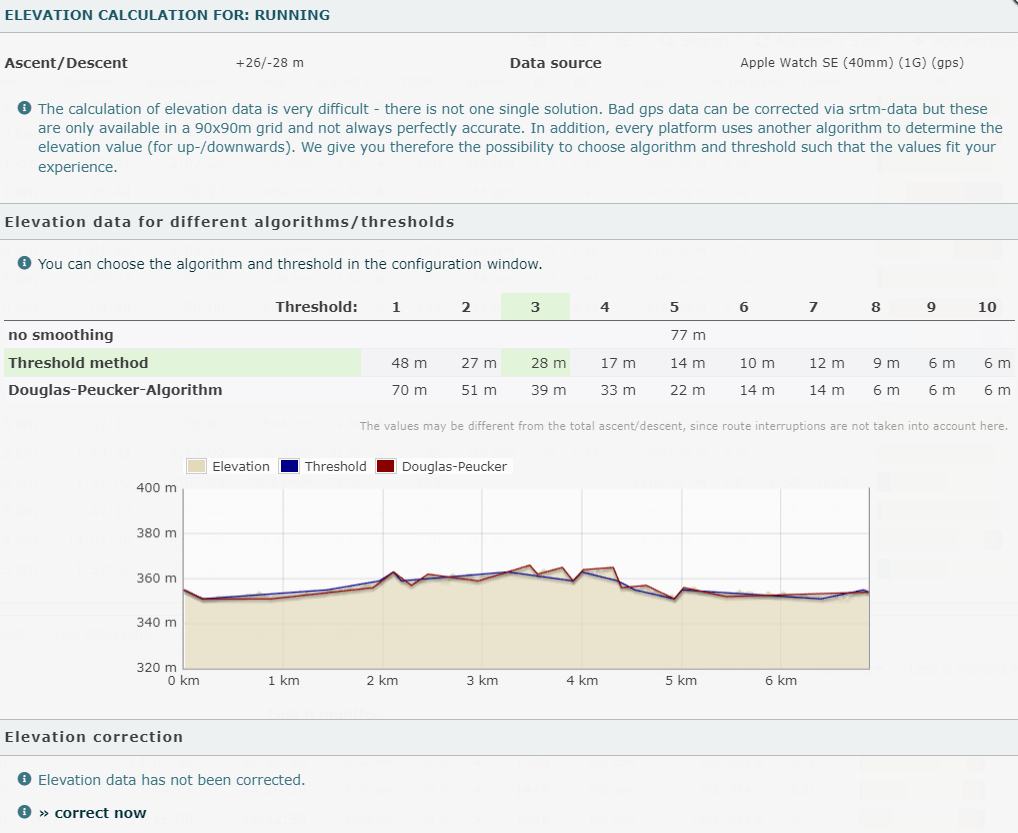Click the route interruptions note below the table

tap(684, 426)
